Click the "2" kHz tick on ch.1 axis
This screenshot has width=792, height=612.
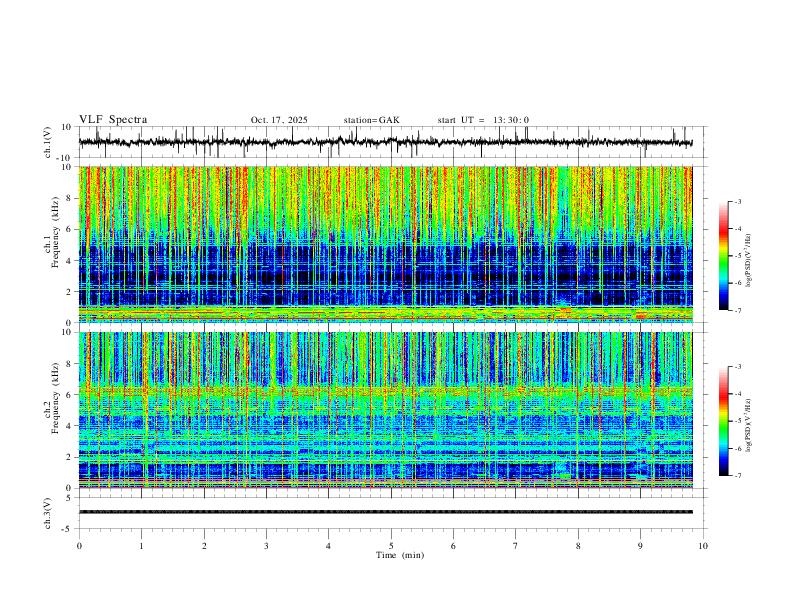[x=70, y=291]
